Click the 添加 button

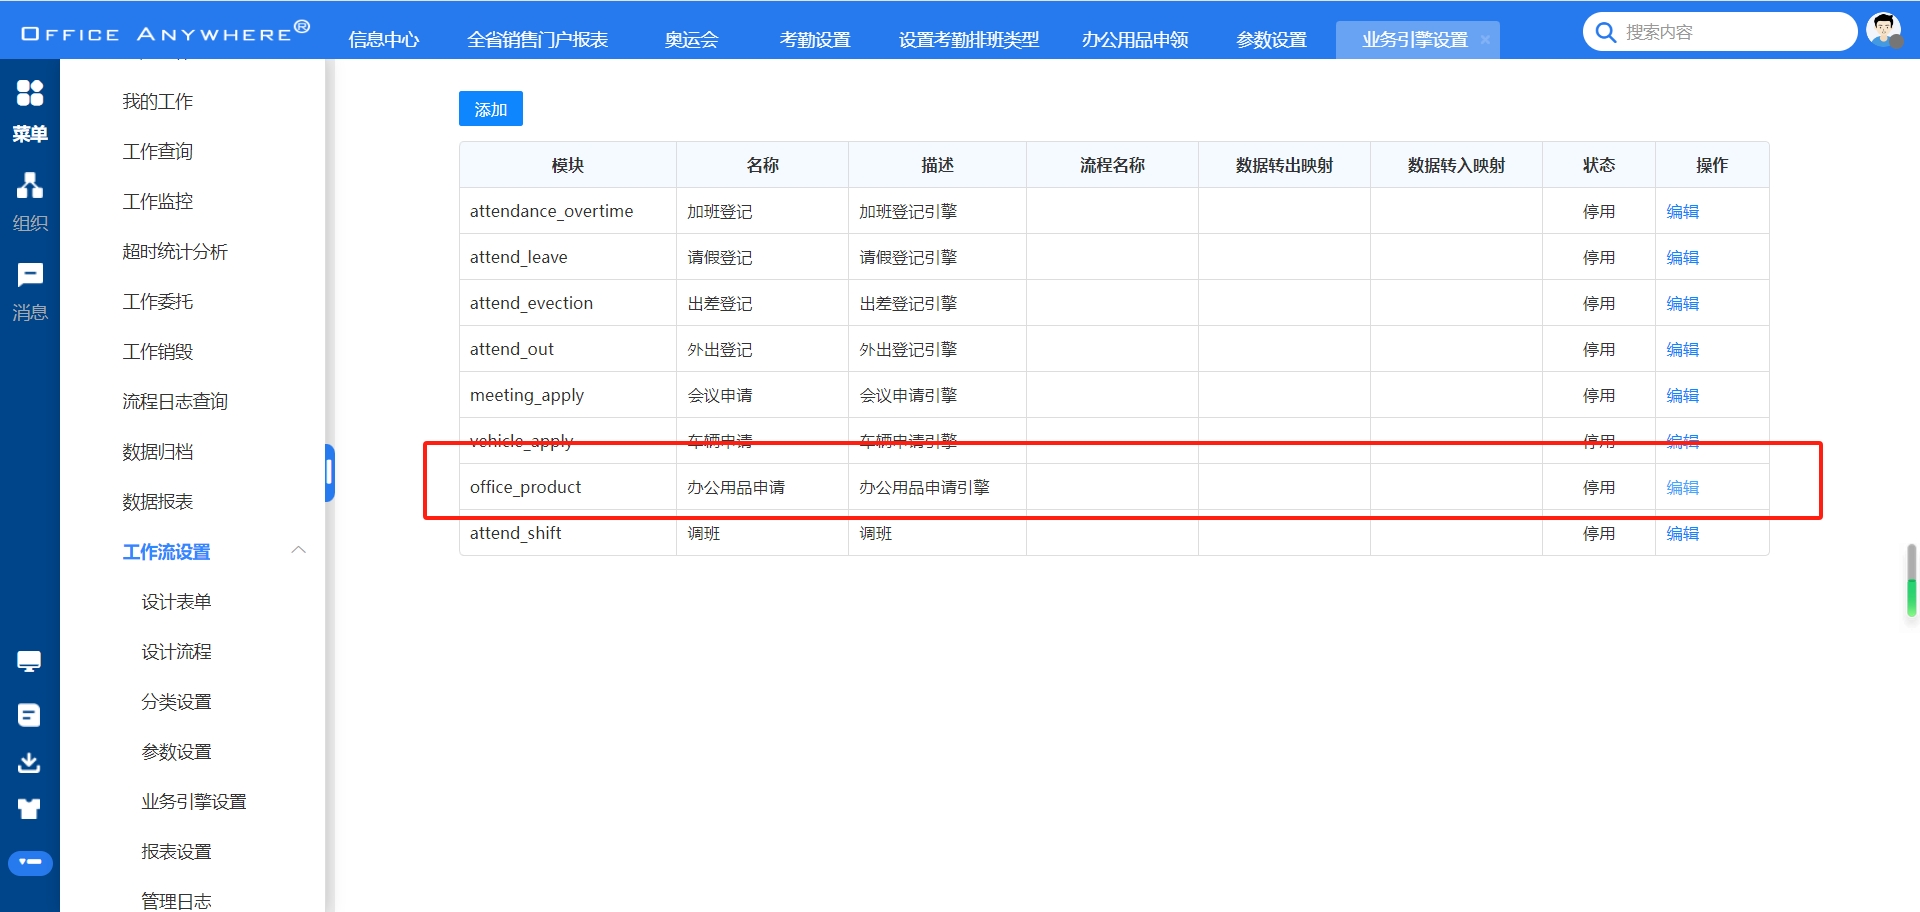[491, 109]
